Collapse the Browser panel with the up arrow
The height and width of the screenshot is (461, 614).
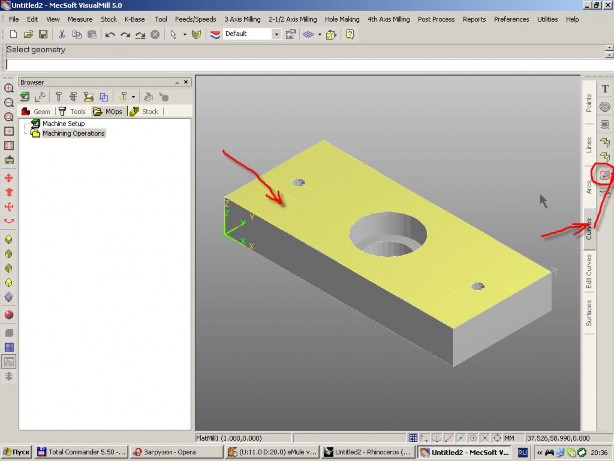click(177, 82)
